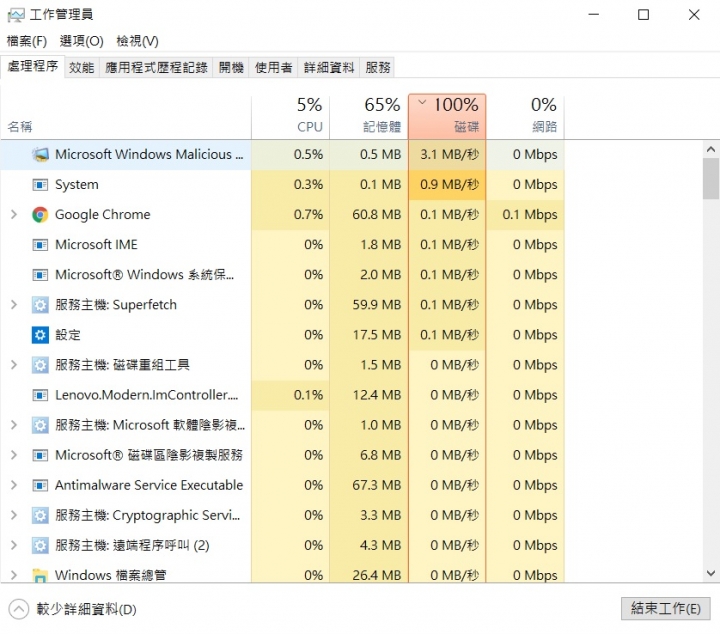Screen dimensions: 720x634
Task: Select the 處理程序 tab
Action: 33,67
